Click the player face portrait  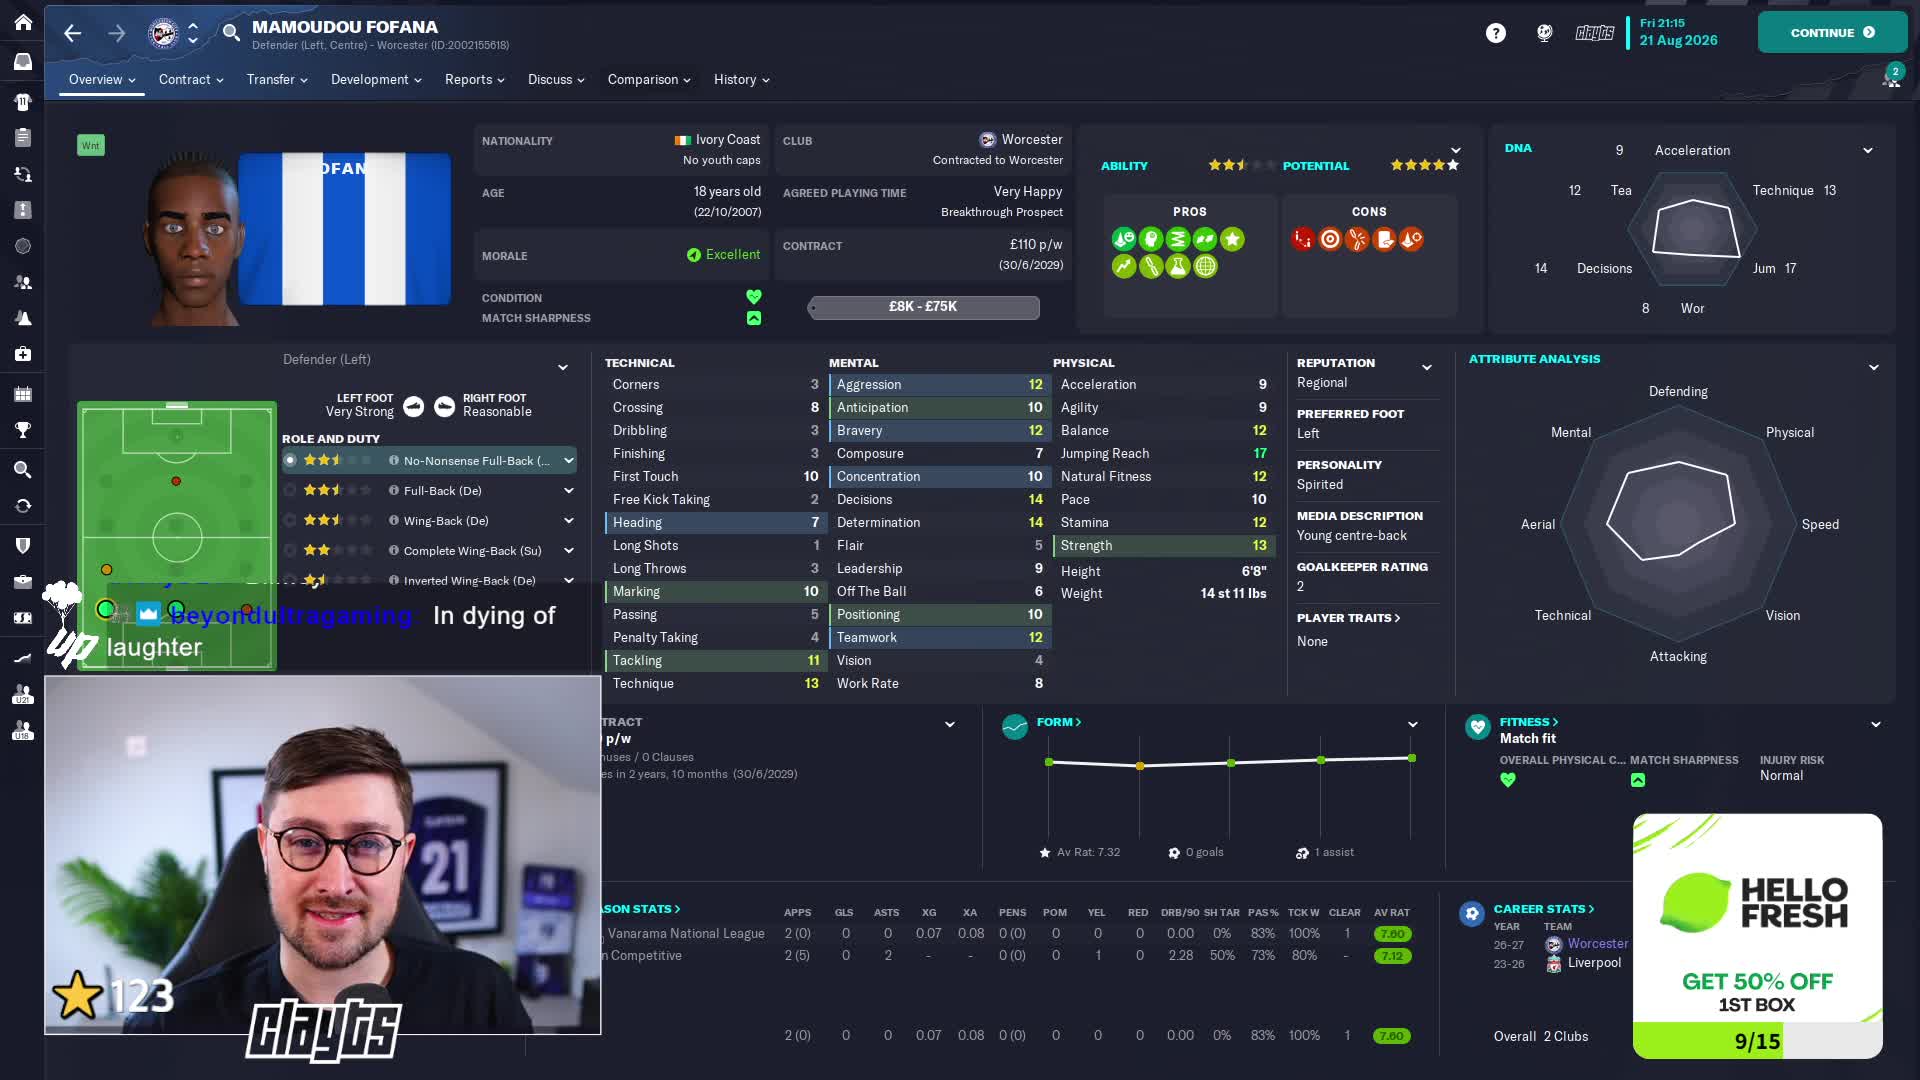point(192,240)
